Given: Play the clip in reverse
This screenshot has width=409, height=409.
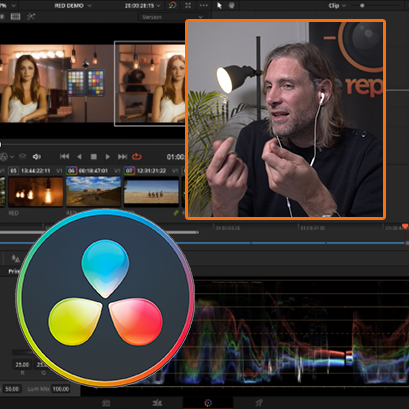Looking at the screenshot, I should [x=79, y=157].
